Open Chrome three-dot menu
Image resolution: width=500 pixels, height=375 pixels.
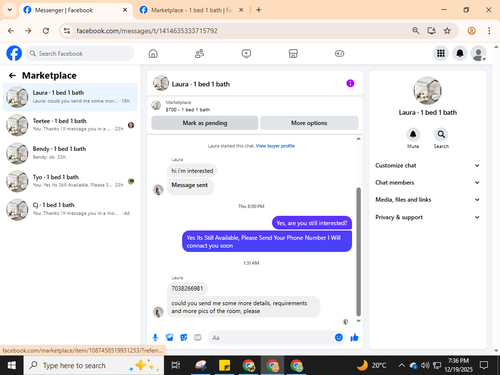tap(489, 31)
